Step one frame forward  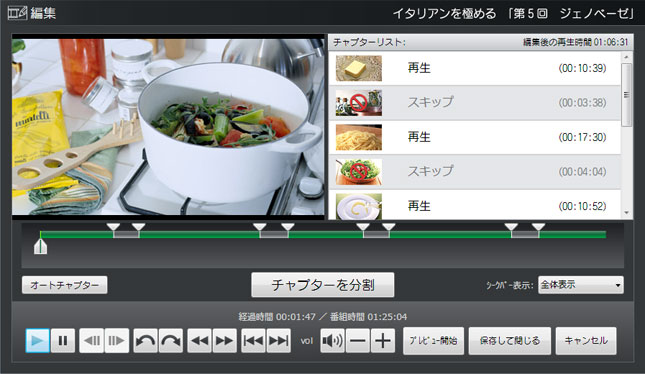tap(117, 341)
